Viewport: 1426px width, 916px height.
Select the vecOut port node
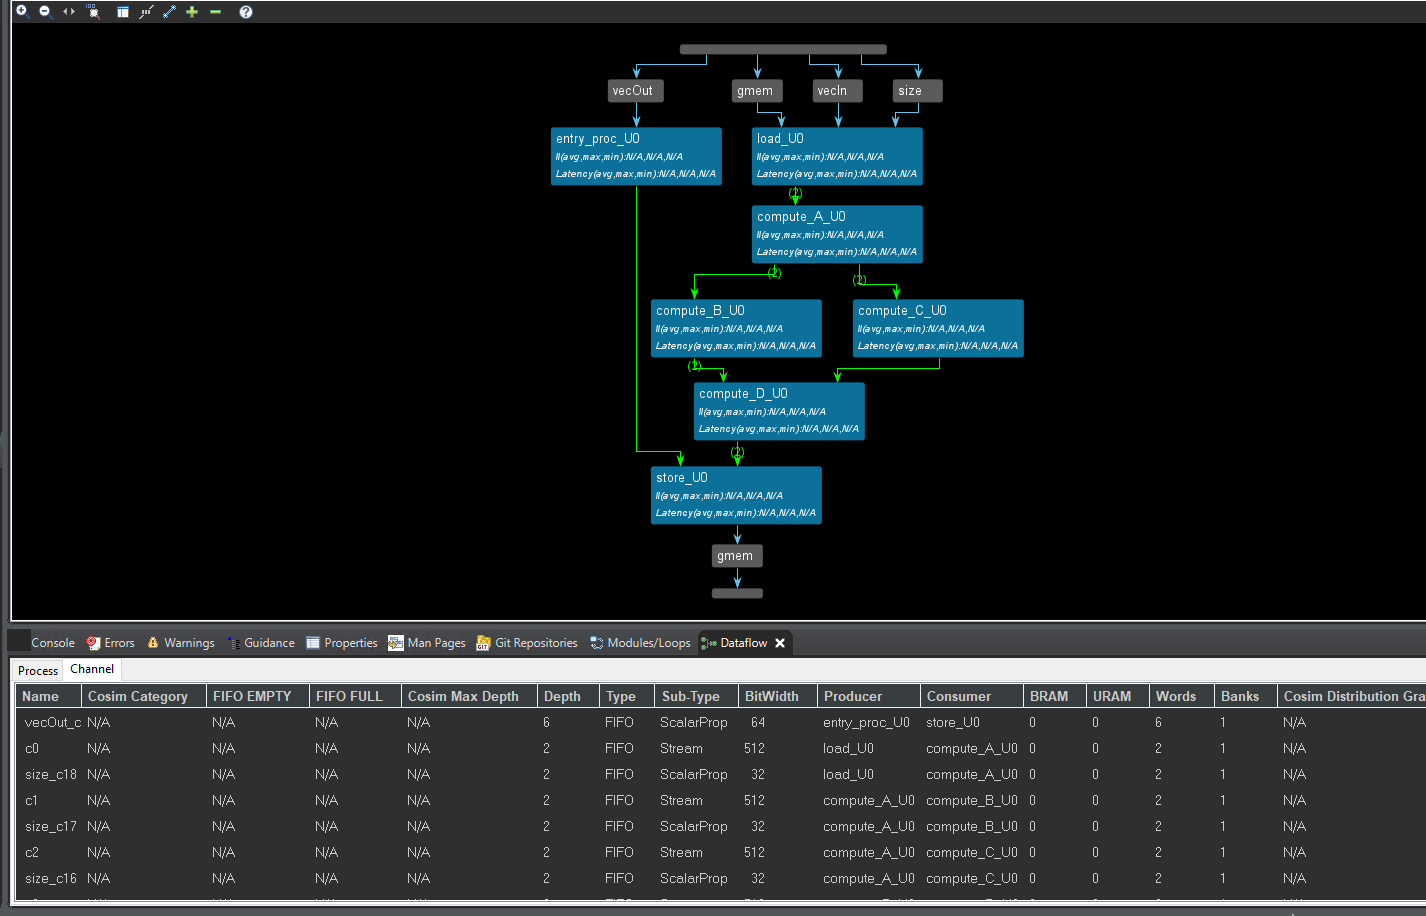tap(636, 91)
